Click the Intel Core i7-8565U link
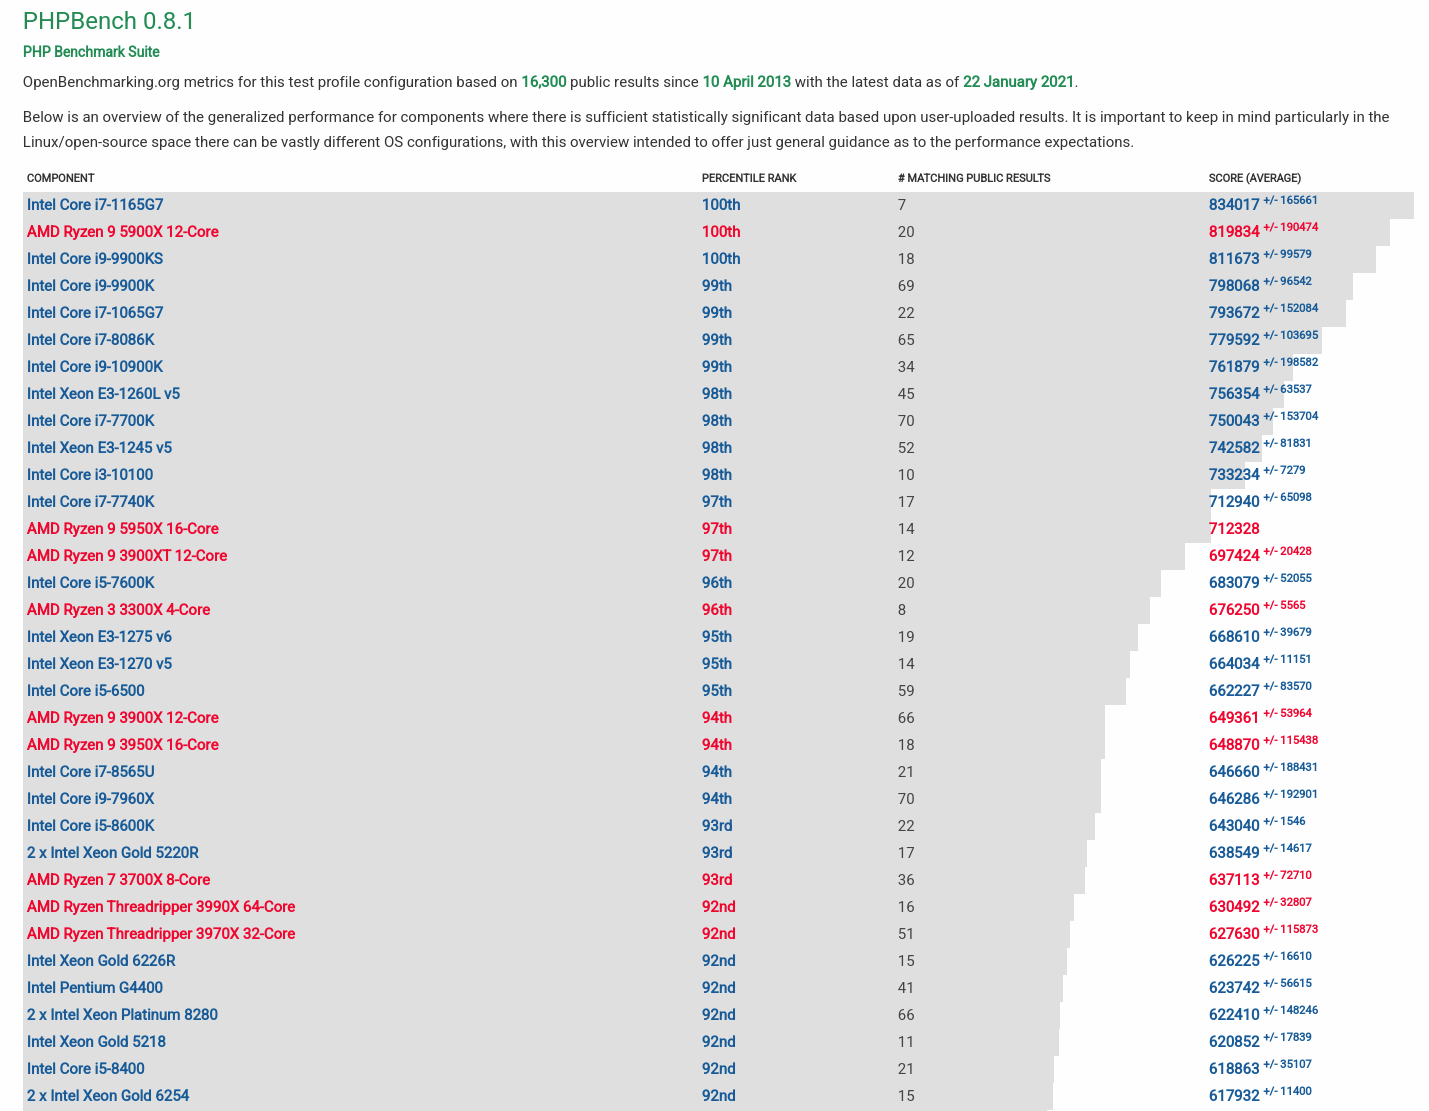Image resolution: width=1429 pixels, height=1111 pixels. (x=91, y=772)
